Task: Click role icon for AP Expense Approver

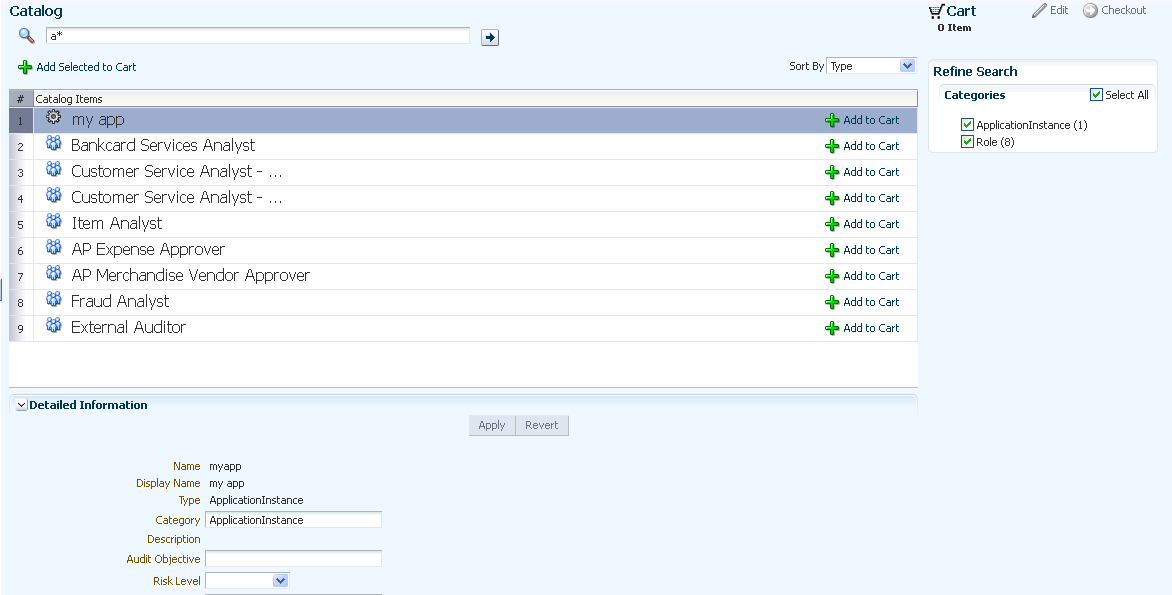Action: pyautogui.click(x=53, y=247)
